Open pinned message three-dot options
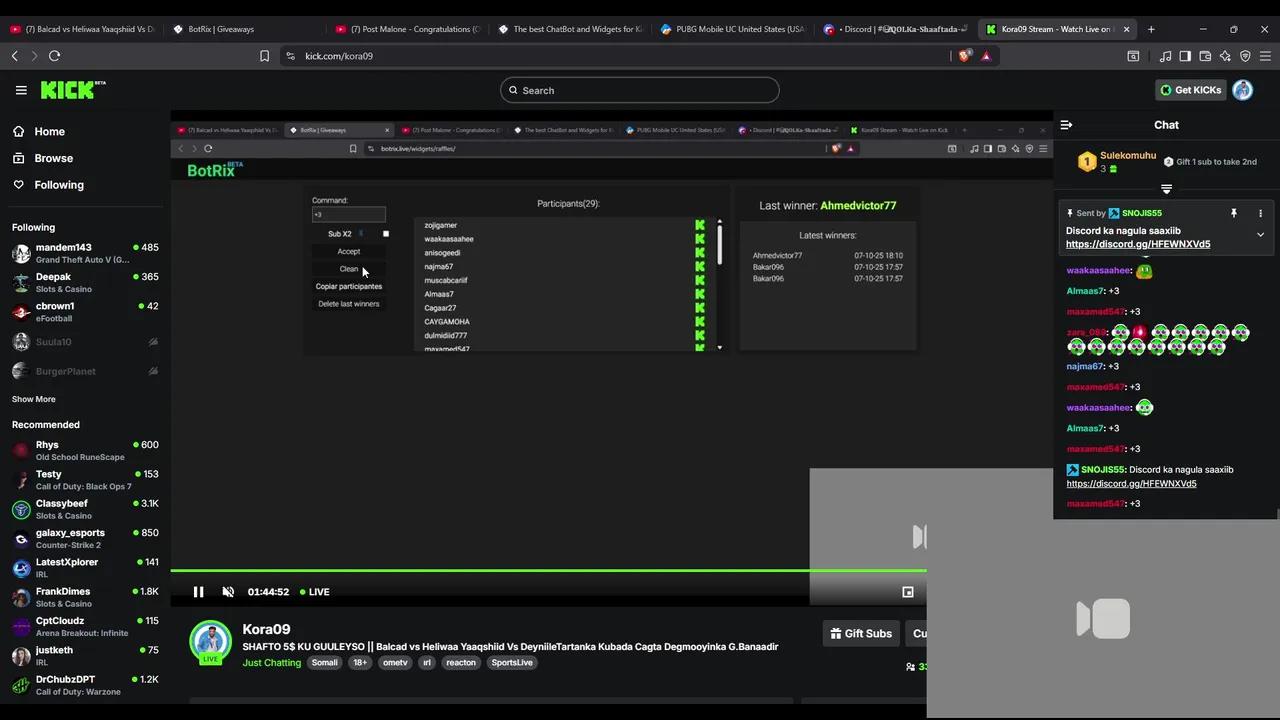Image resolution: width=1280 pixels, height=720 pixels. 1260,213
